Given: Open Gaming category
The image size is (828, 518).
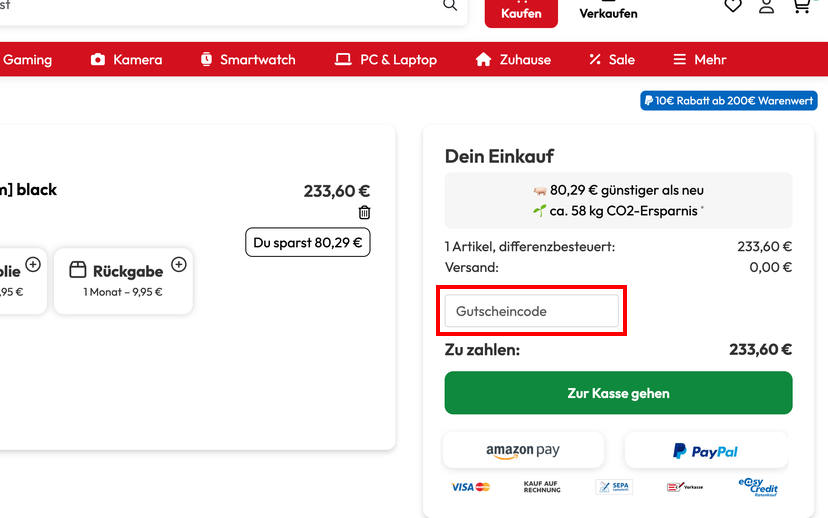Looking at the screenshot, I should pyautogui.click(x=27, y=60).
